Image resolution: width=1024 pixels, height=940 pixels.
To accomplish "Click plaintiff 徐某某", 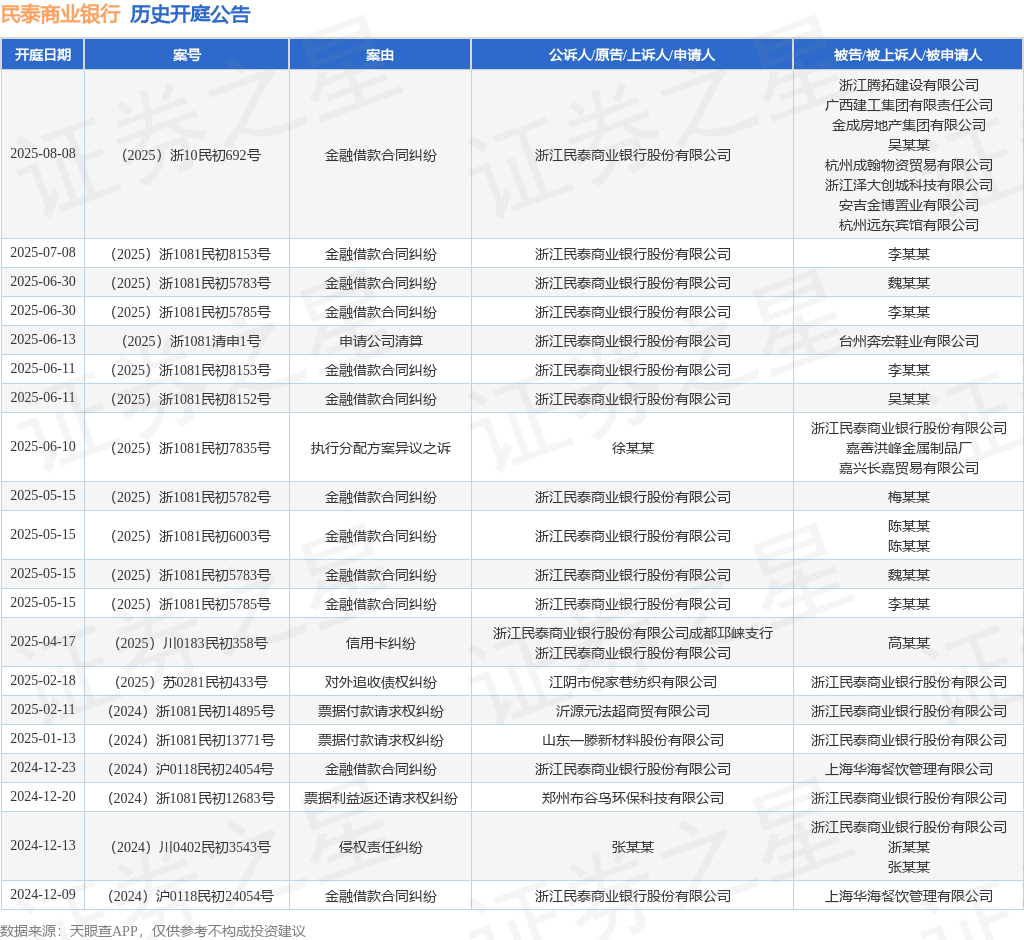I will [x=633, y=448].
